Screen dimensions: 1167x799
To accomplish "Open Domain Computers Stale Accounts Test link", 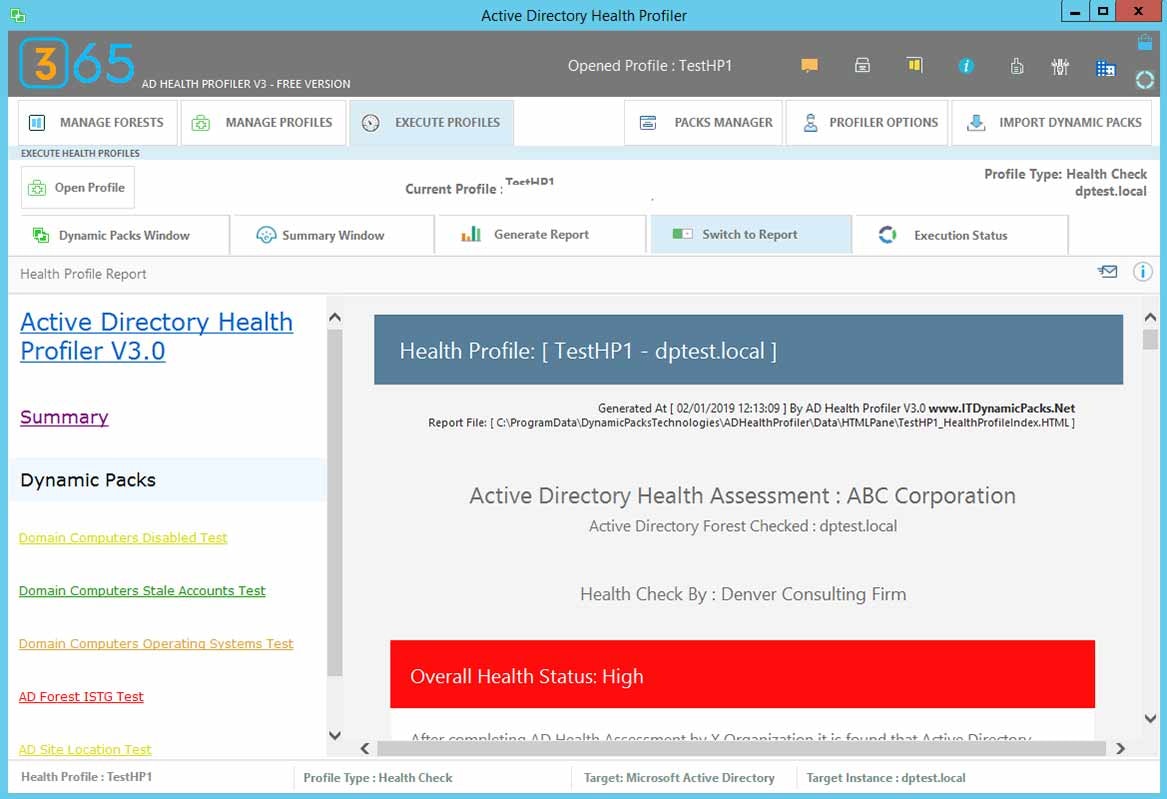I will pyautogui.click(x=142, y=590).
